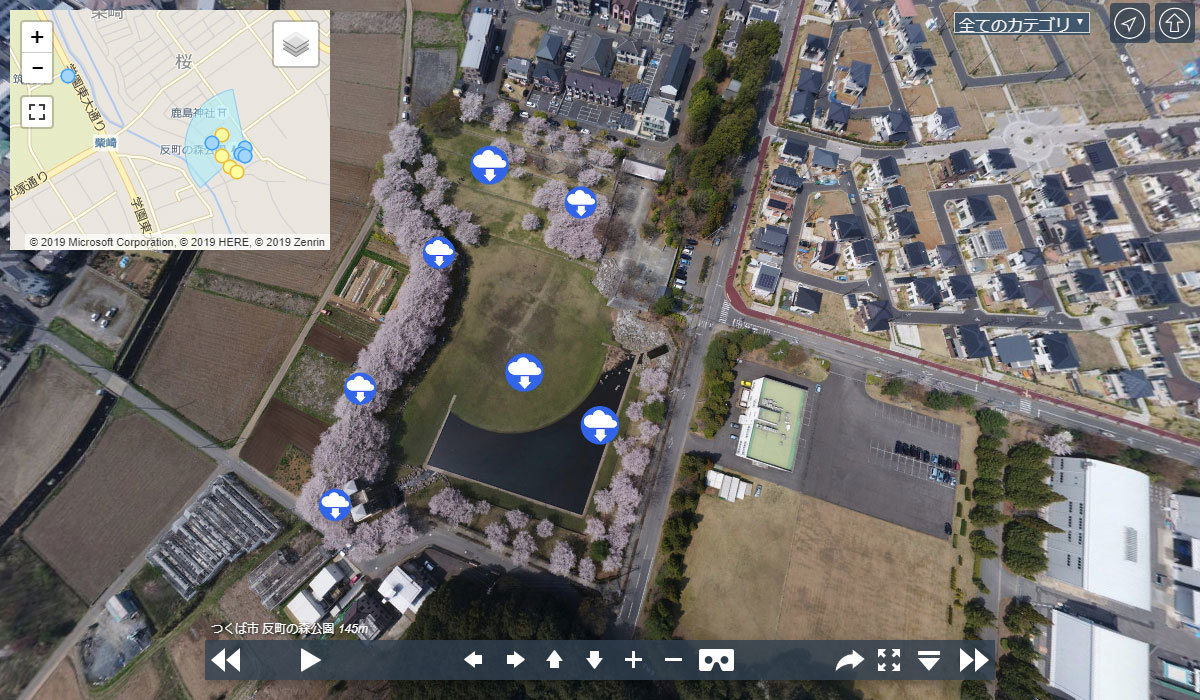Screen dimensions: 1200x700
Task: Expand the minimap to fullscreen
Action: [37, 112]
